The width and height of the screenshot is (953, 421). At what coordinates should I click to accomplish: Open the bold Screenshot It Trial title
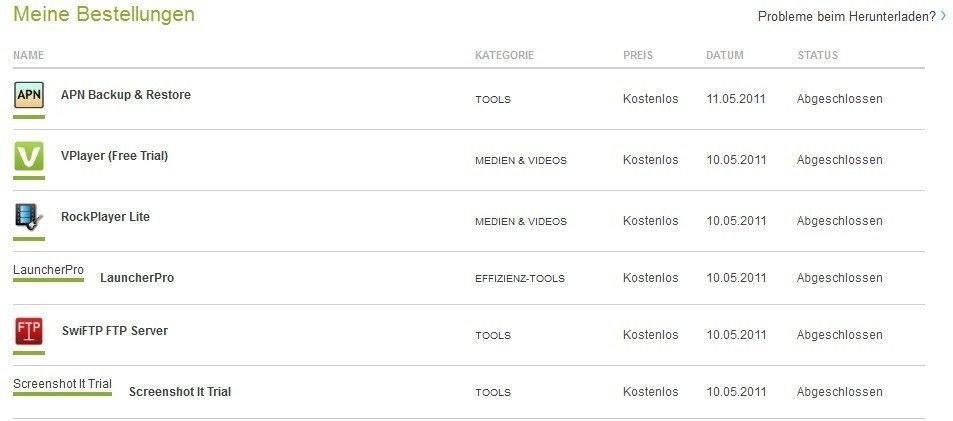(180, 392)
